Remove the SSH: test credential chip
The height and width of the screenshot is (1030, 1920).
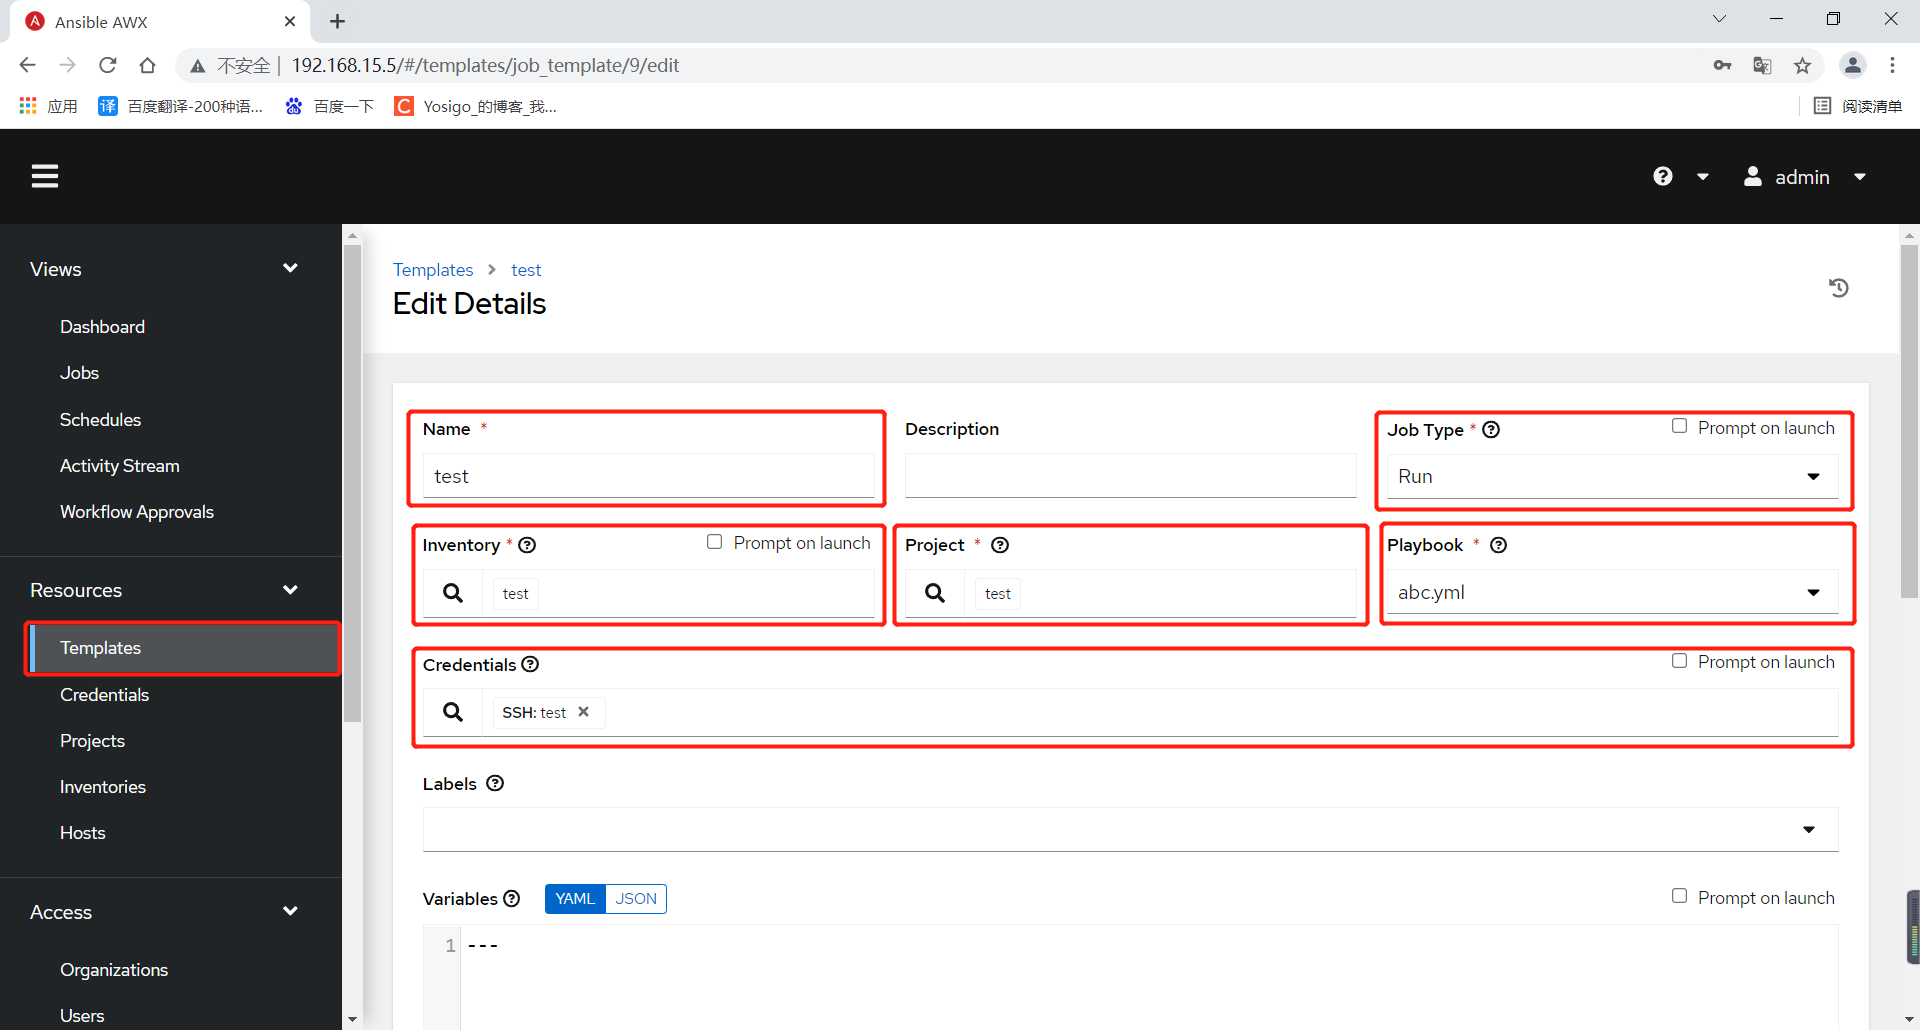tap(583, 712)
